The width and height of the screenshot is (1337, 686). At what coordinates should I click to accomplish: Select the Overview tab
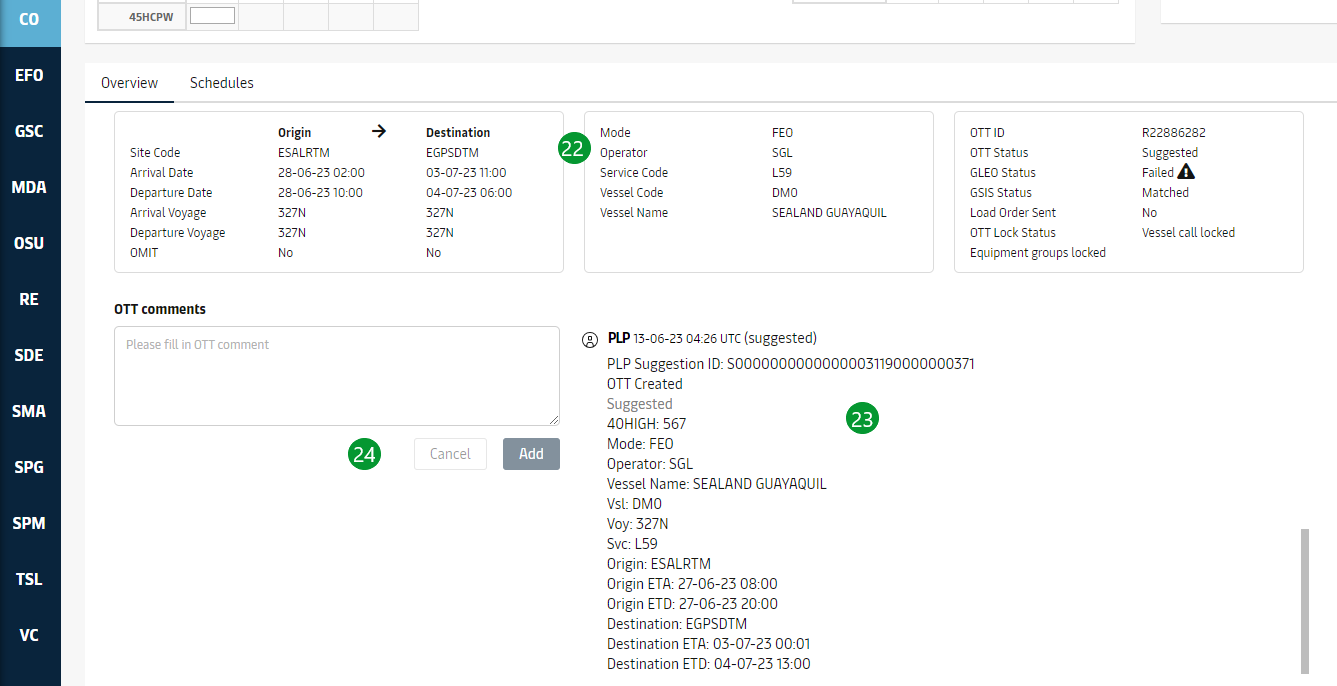129,83
